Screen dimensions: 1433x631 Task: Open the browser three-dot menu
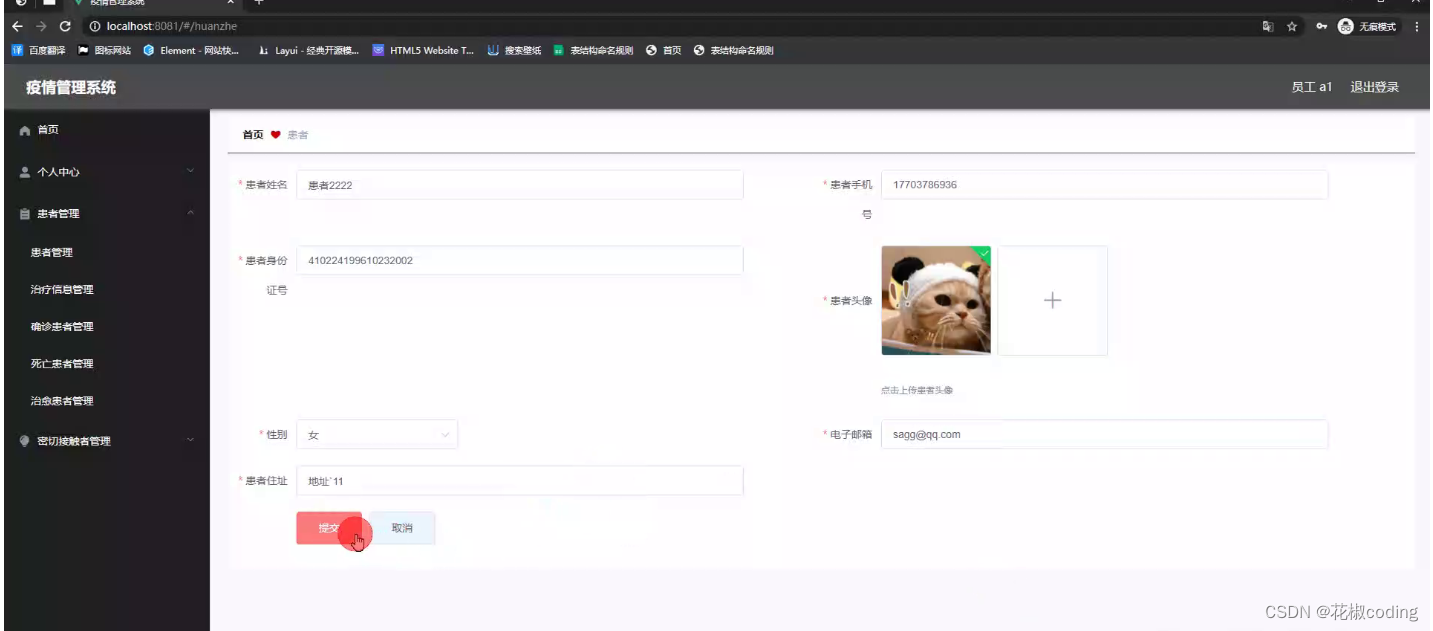pos(1417,27)
